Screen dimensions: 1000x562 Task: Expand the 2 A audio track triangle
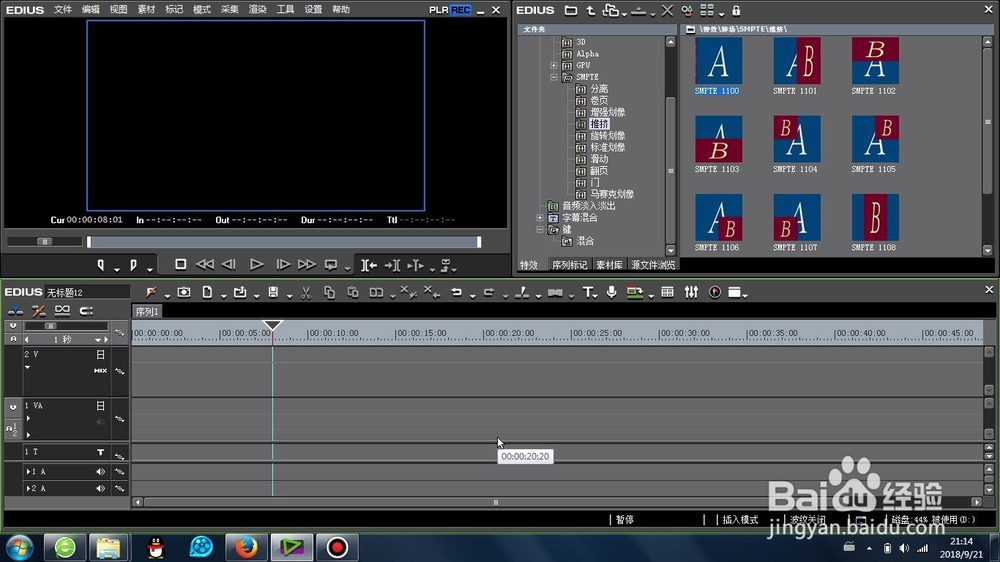pos(28,488)
